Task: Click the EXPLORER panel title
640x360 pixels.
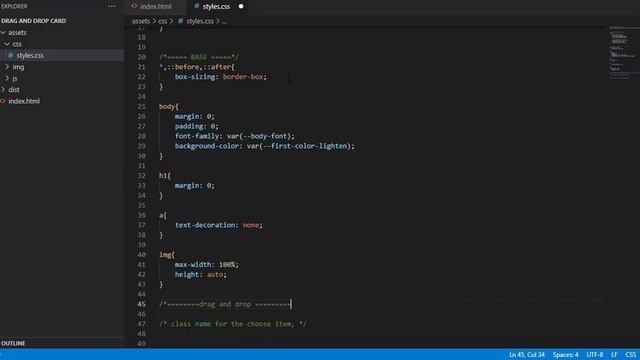Action: click(14, 6)
